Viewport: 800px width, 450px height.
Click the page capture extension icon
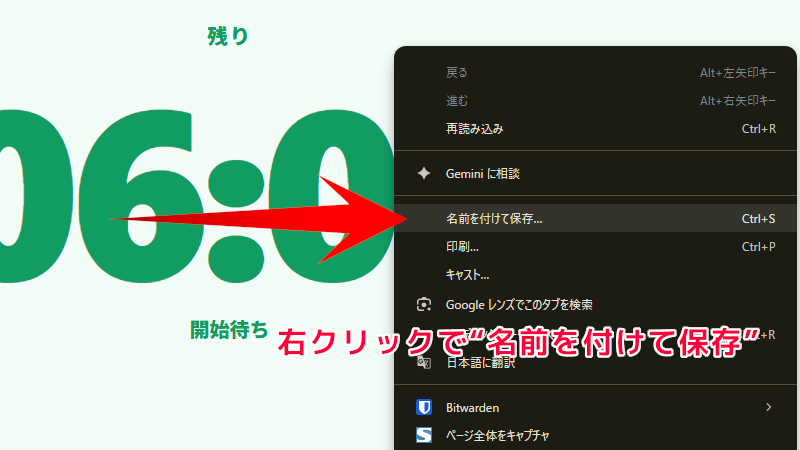point(423,435)
